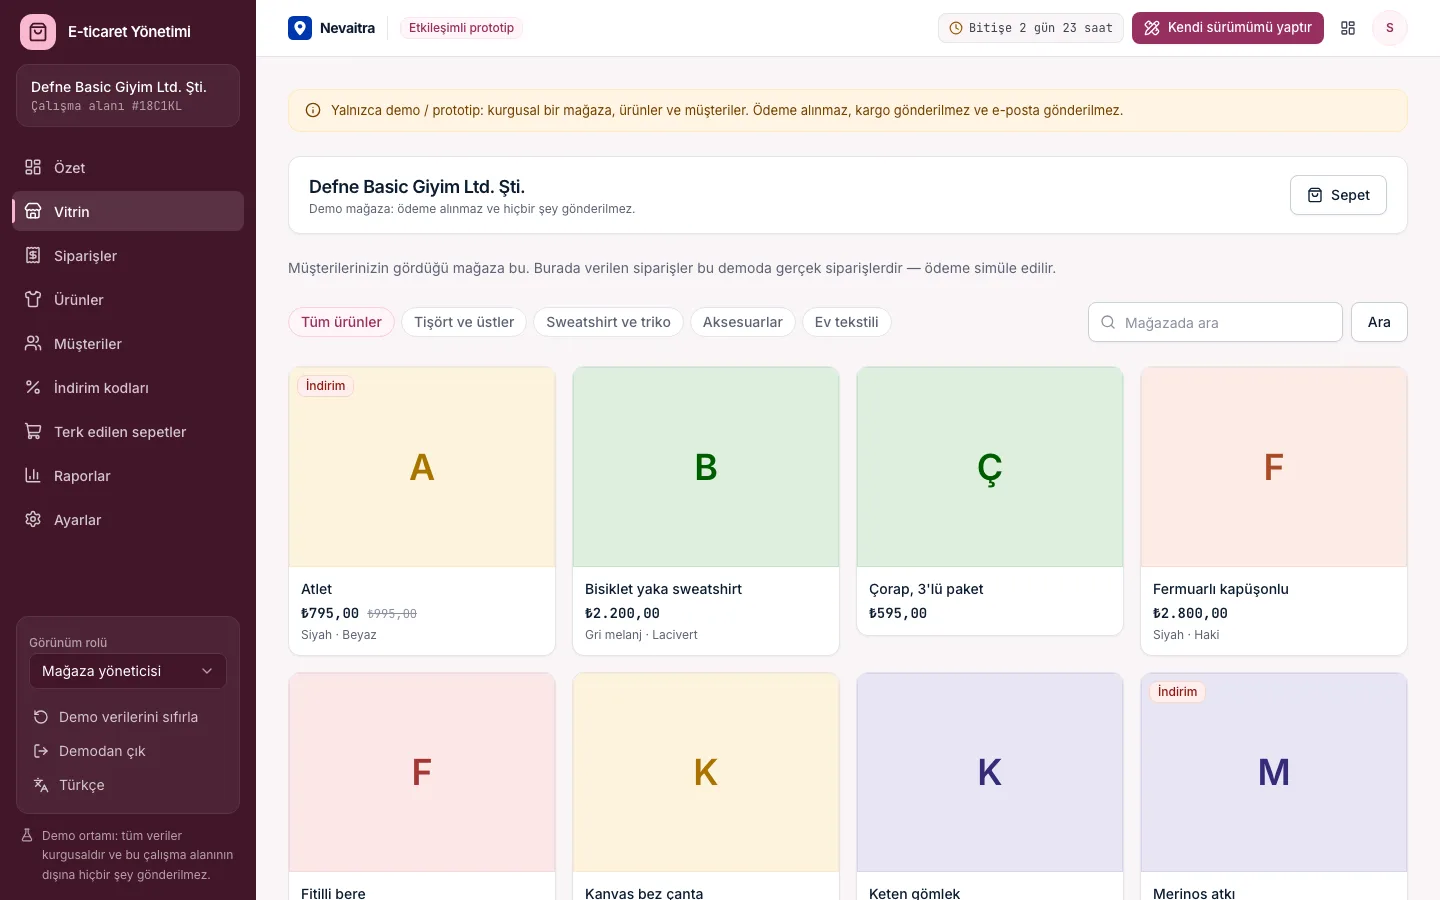The image size is (1440, 900).
Task: Filter by Ev tekstili category
Action: (x=847, y=322)
